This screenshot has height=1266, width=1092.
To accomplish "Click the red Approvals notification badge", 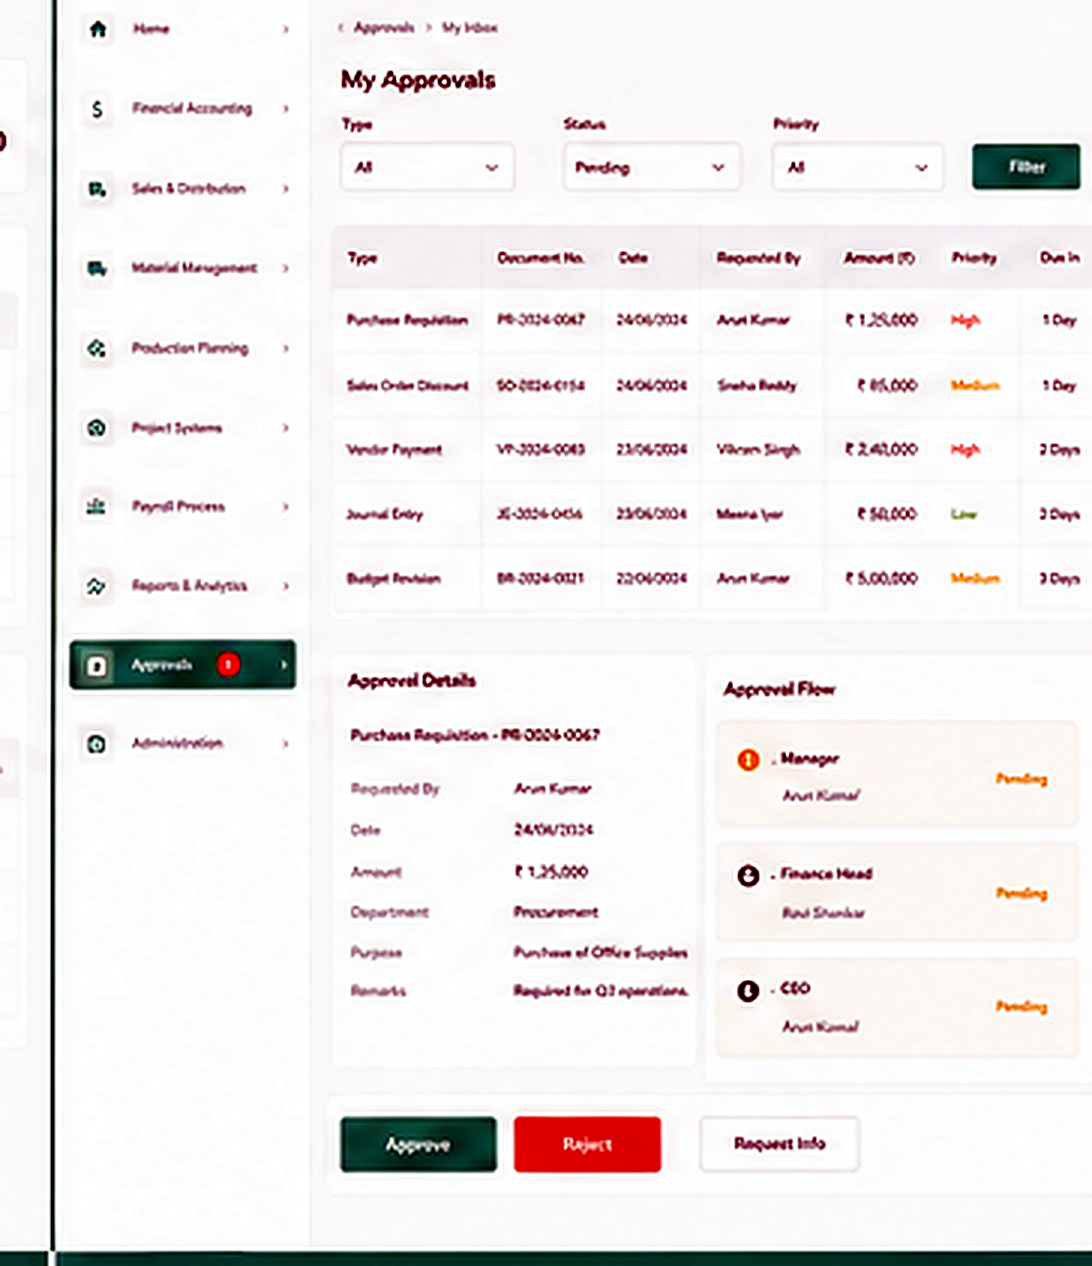I will point(228,665).
